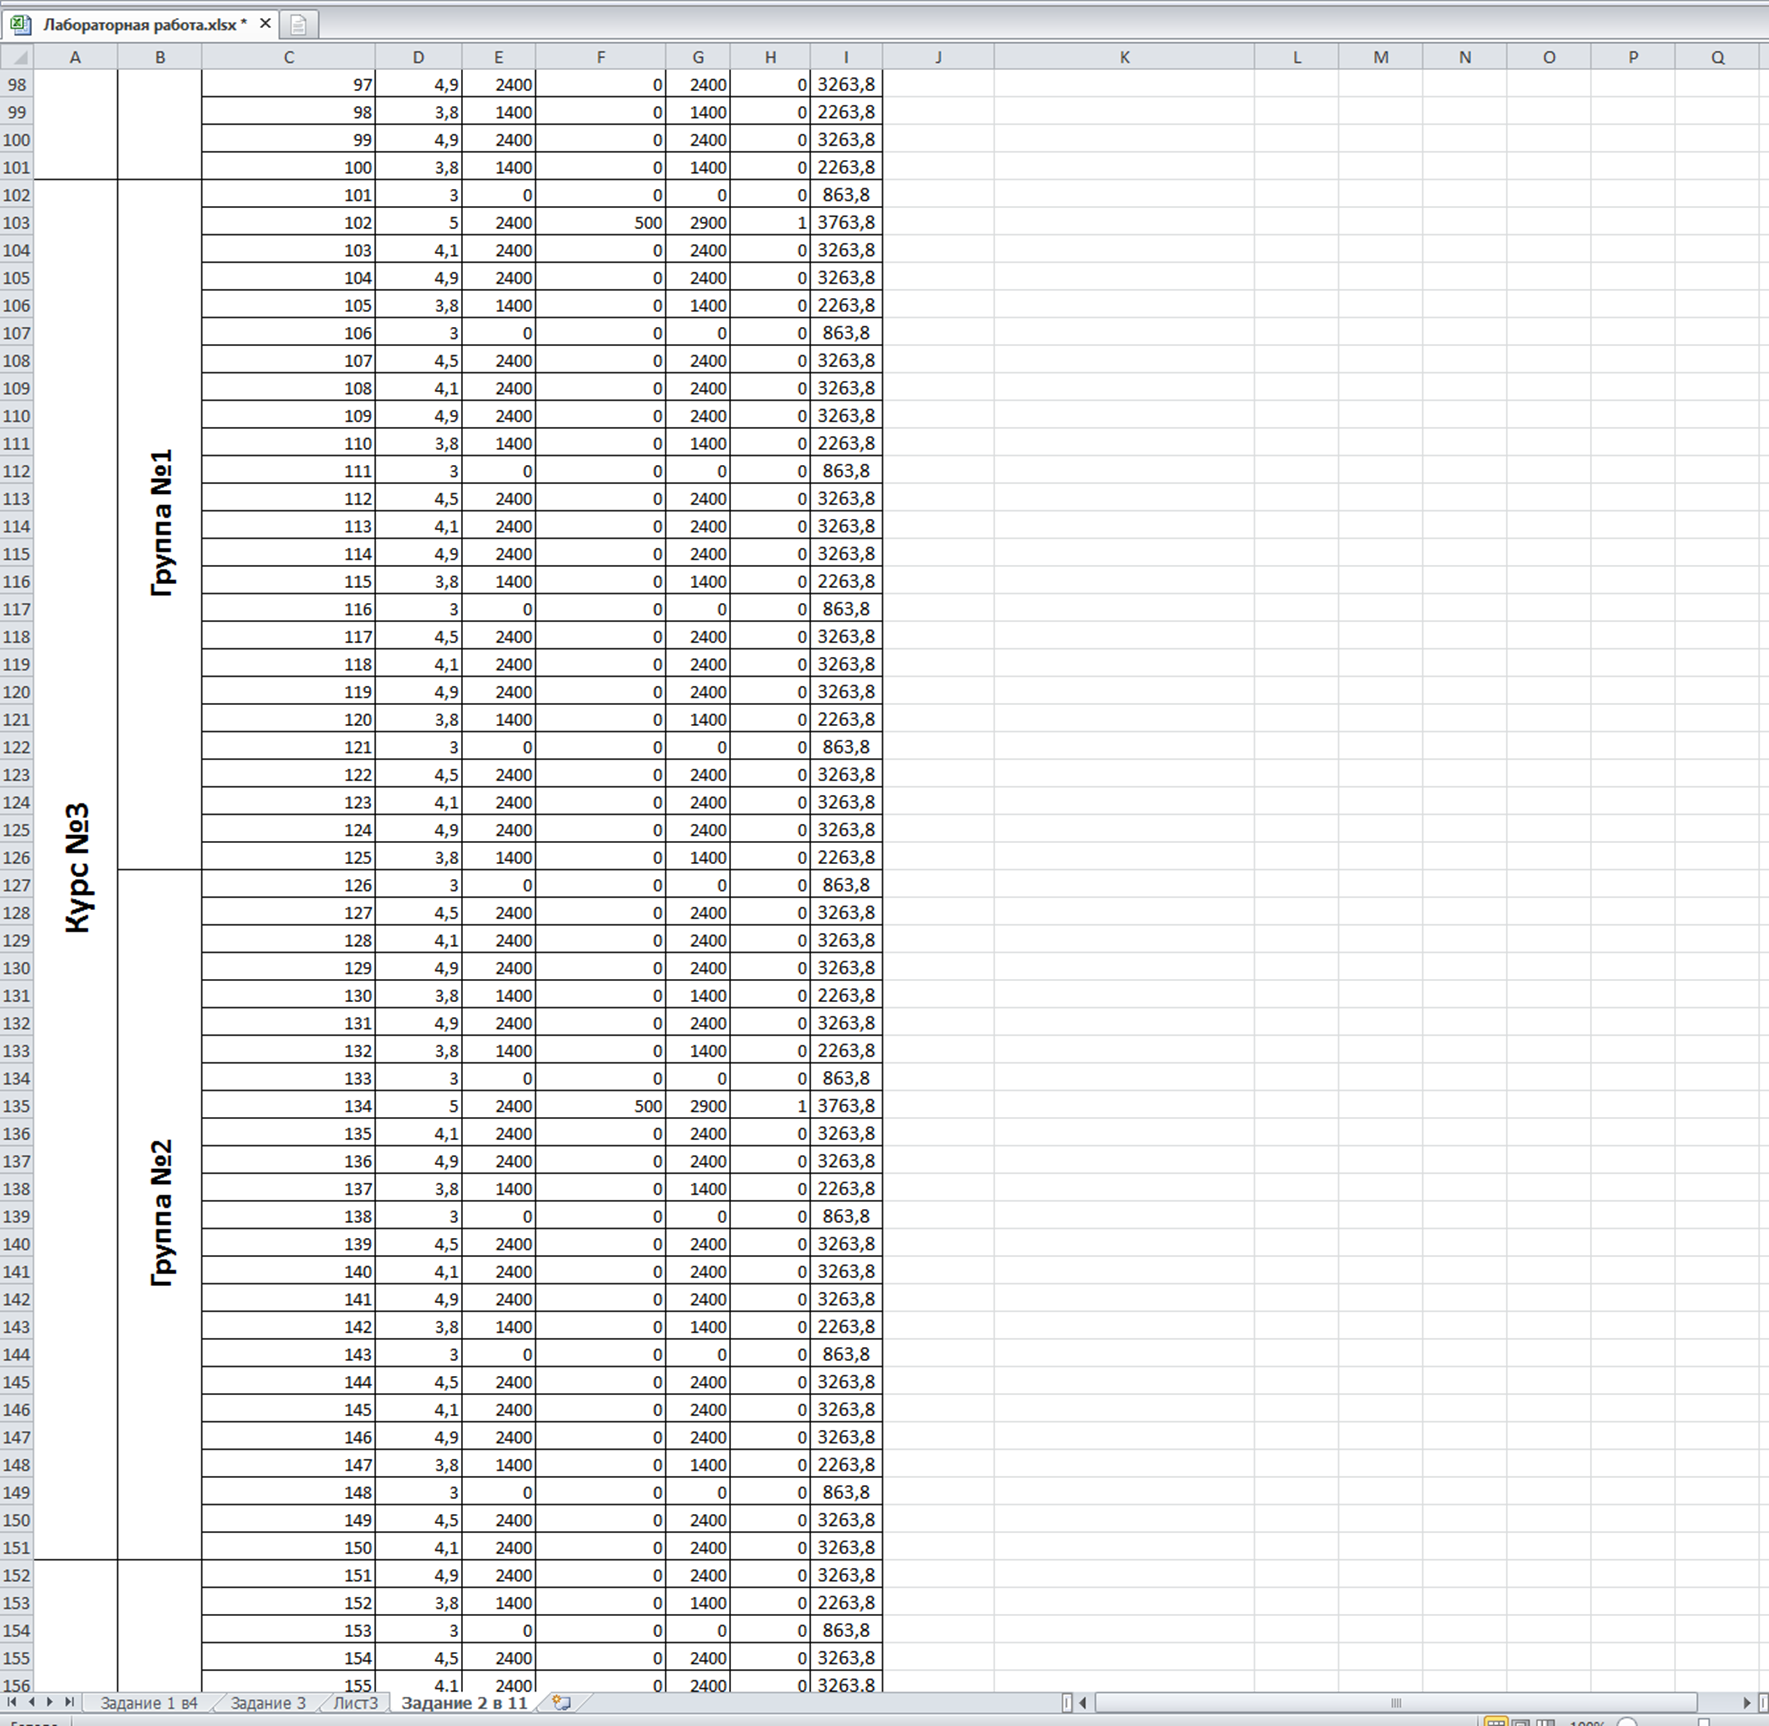
Task: Click the 2900 value in row 103
Action: tap(698, 223)
